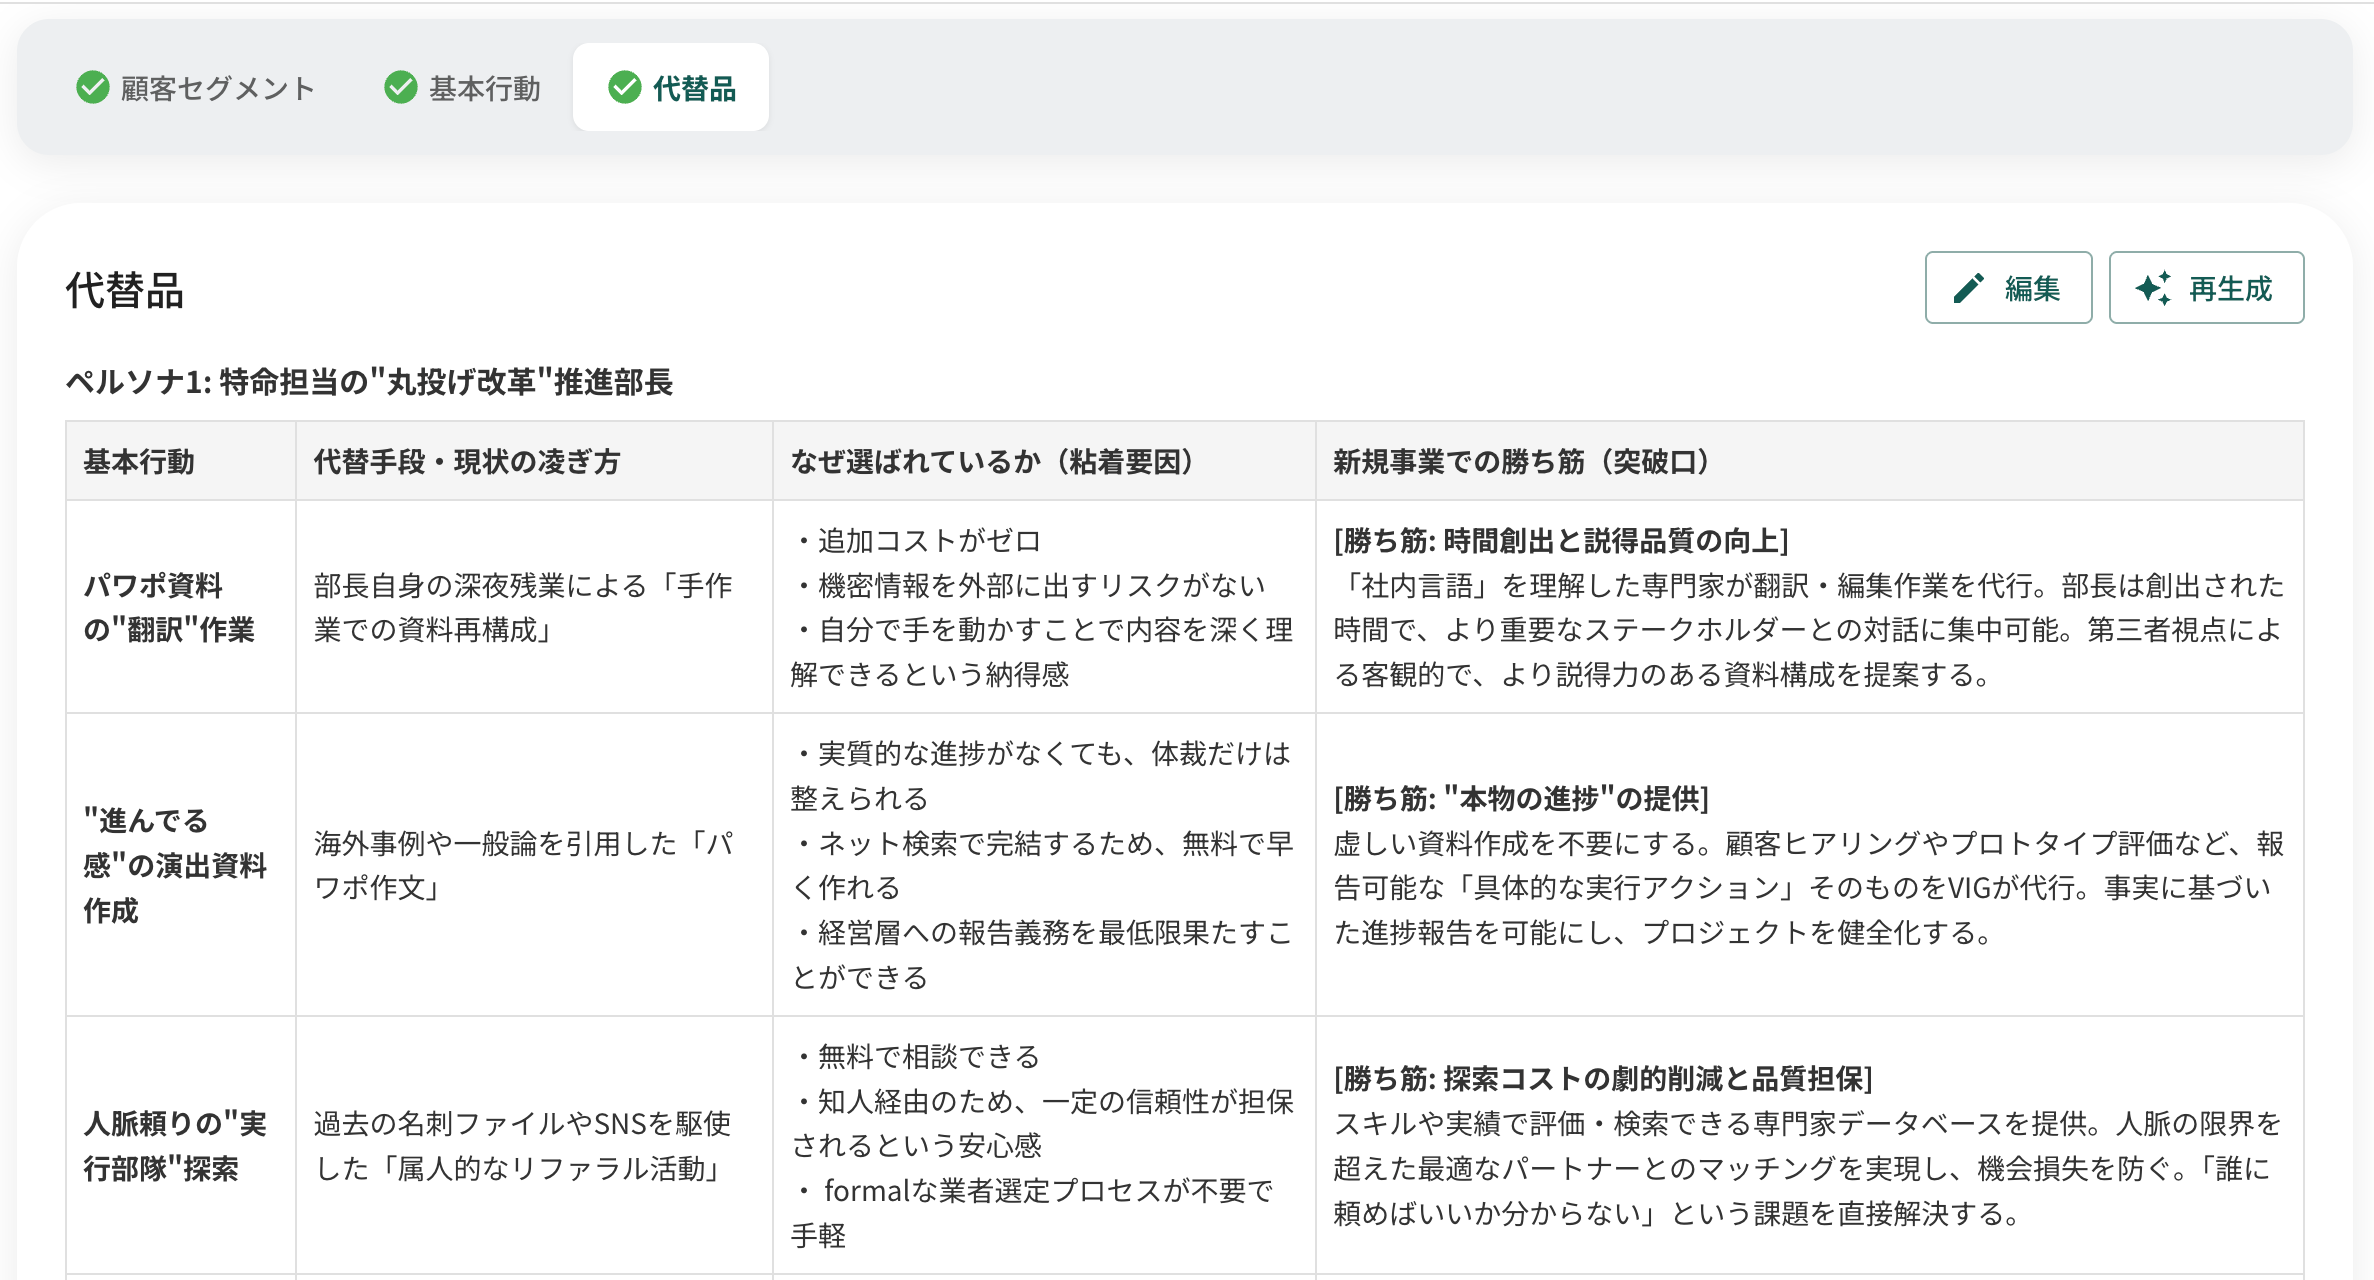Select the 人脈頼りの"実行部隊"探索 row cell
2374x1280 pixels.
click(174, 1145)
